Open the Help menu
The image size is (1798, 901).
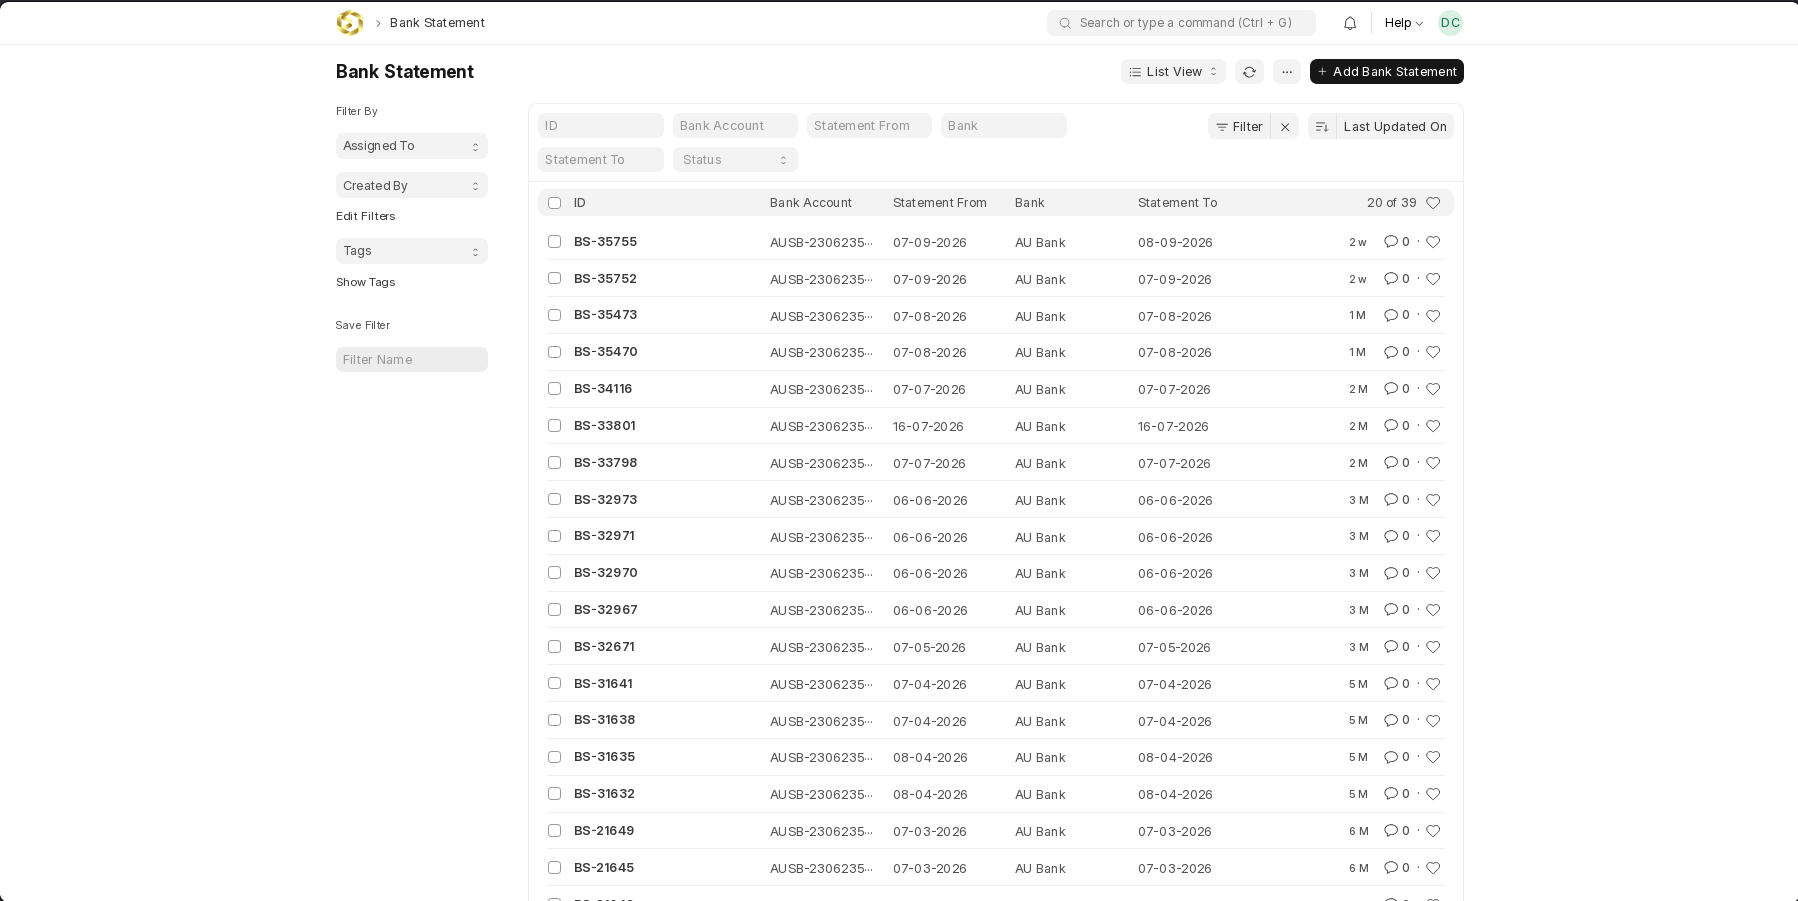(1404, 23)
